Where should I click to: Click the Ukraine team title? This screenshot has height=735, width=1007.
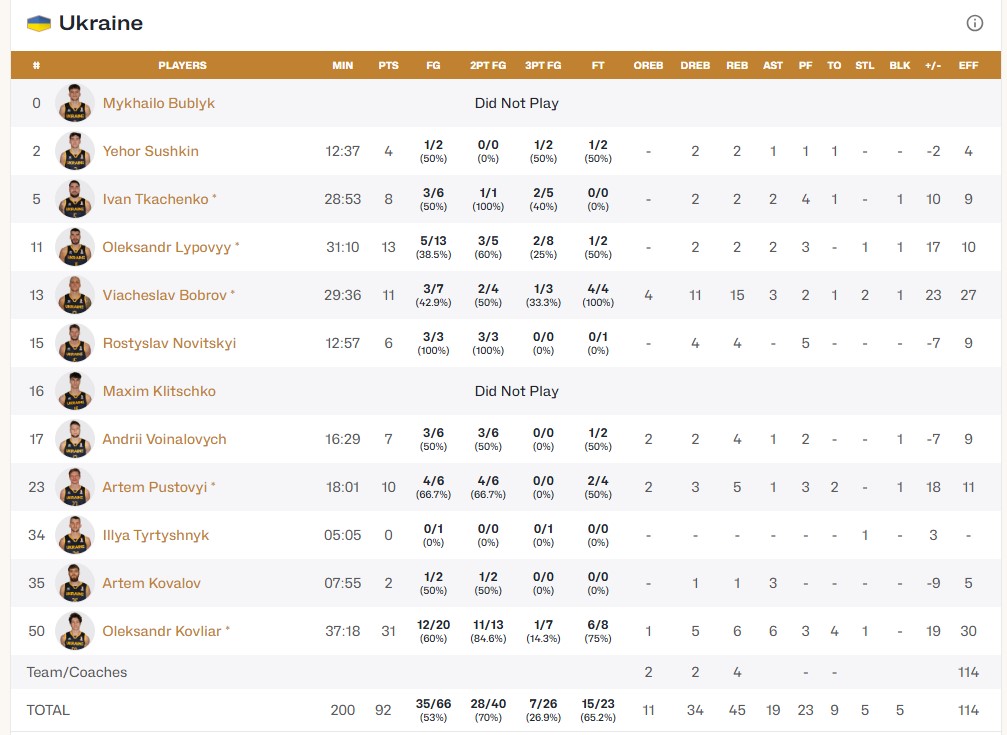point(101,23)
